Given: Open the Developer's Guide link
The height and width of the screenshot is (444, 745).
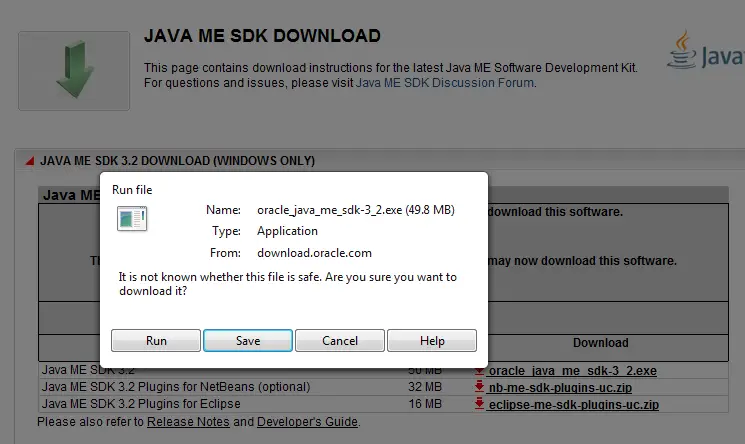Looking at the screenshot, I should tap(307, 422).
